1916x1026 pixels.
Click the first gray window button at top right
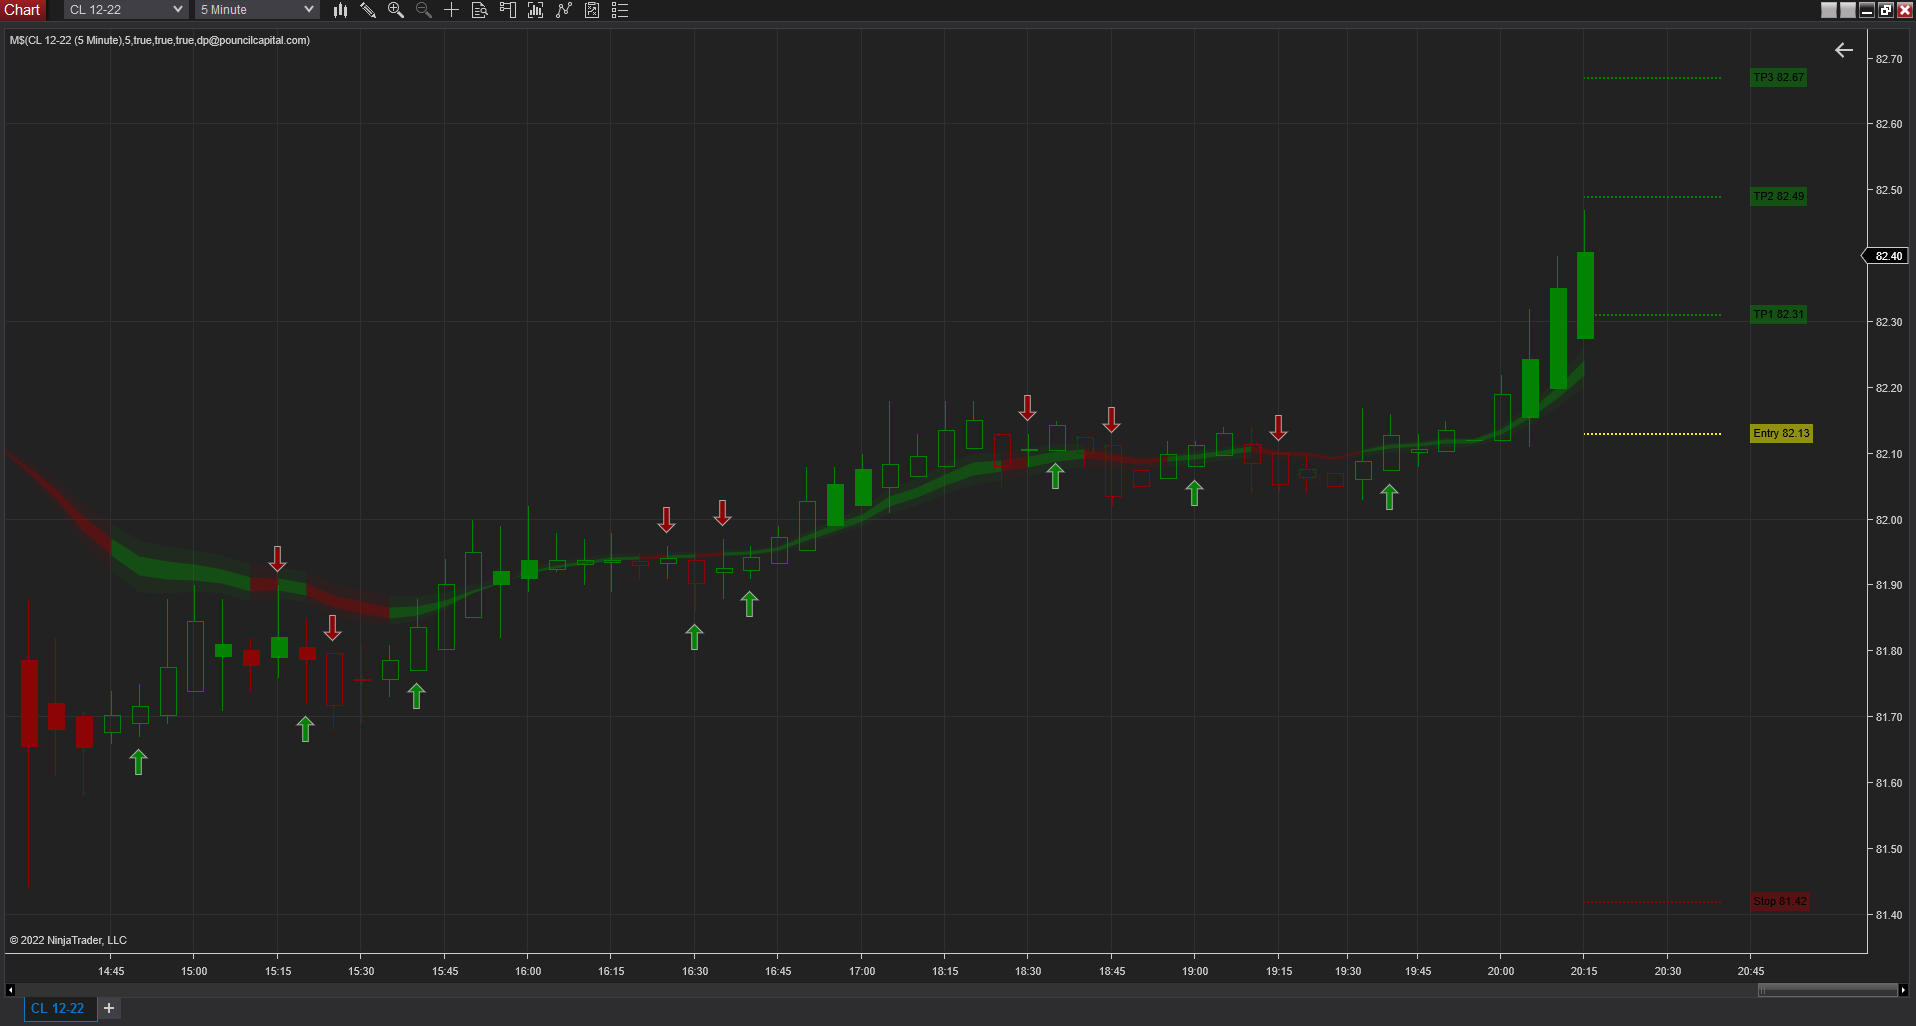click(x=1829, y=10)
